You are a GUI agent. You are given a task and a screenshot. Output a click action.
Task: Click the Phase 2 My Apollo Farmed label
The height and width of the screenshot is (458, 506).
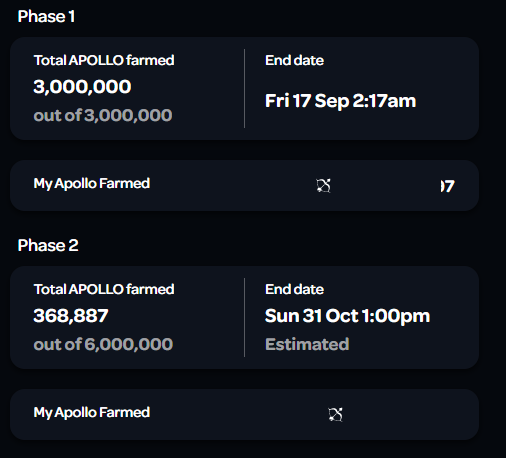coord(92,413)
